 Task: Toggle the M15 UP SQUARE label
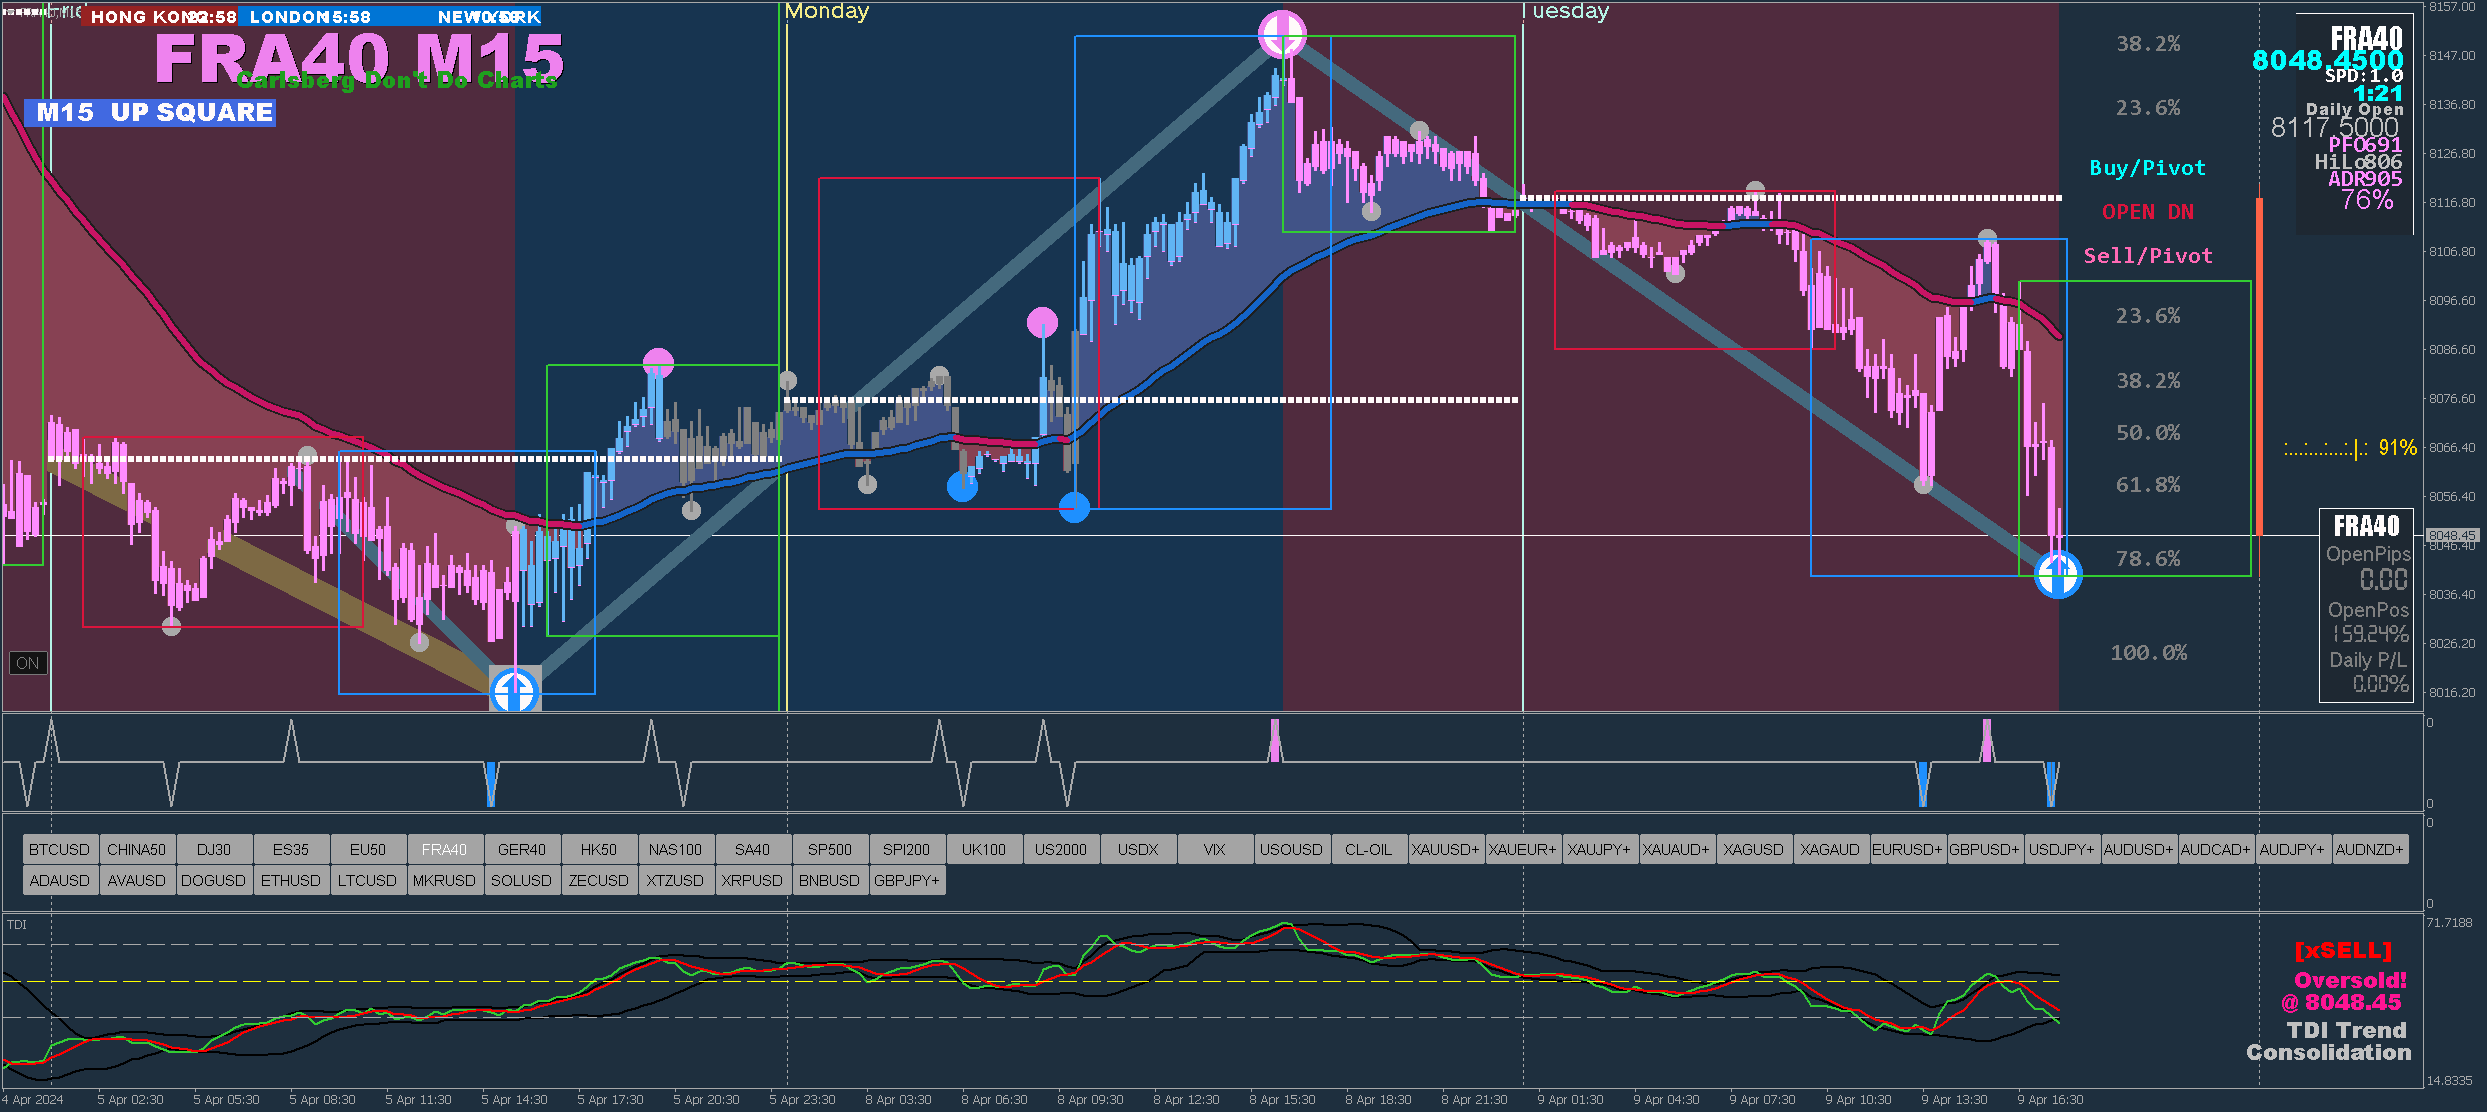coord(150,112)
